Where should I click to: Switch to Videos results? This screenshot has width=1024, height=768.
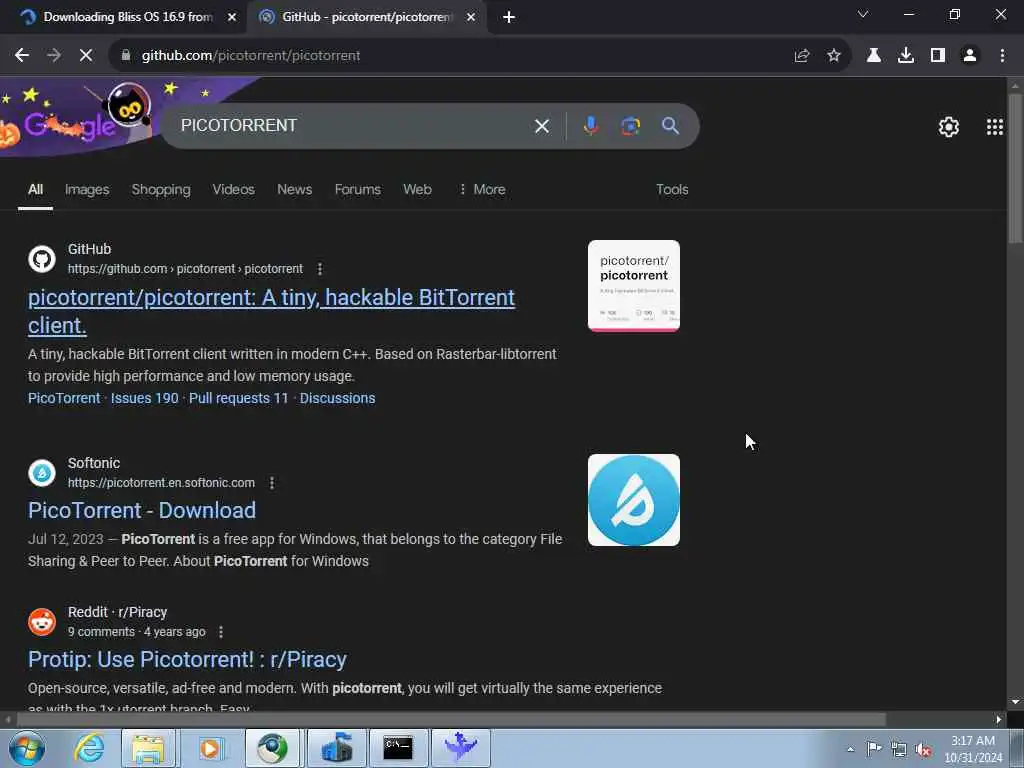click(x=233, y=189)
